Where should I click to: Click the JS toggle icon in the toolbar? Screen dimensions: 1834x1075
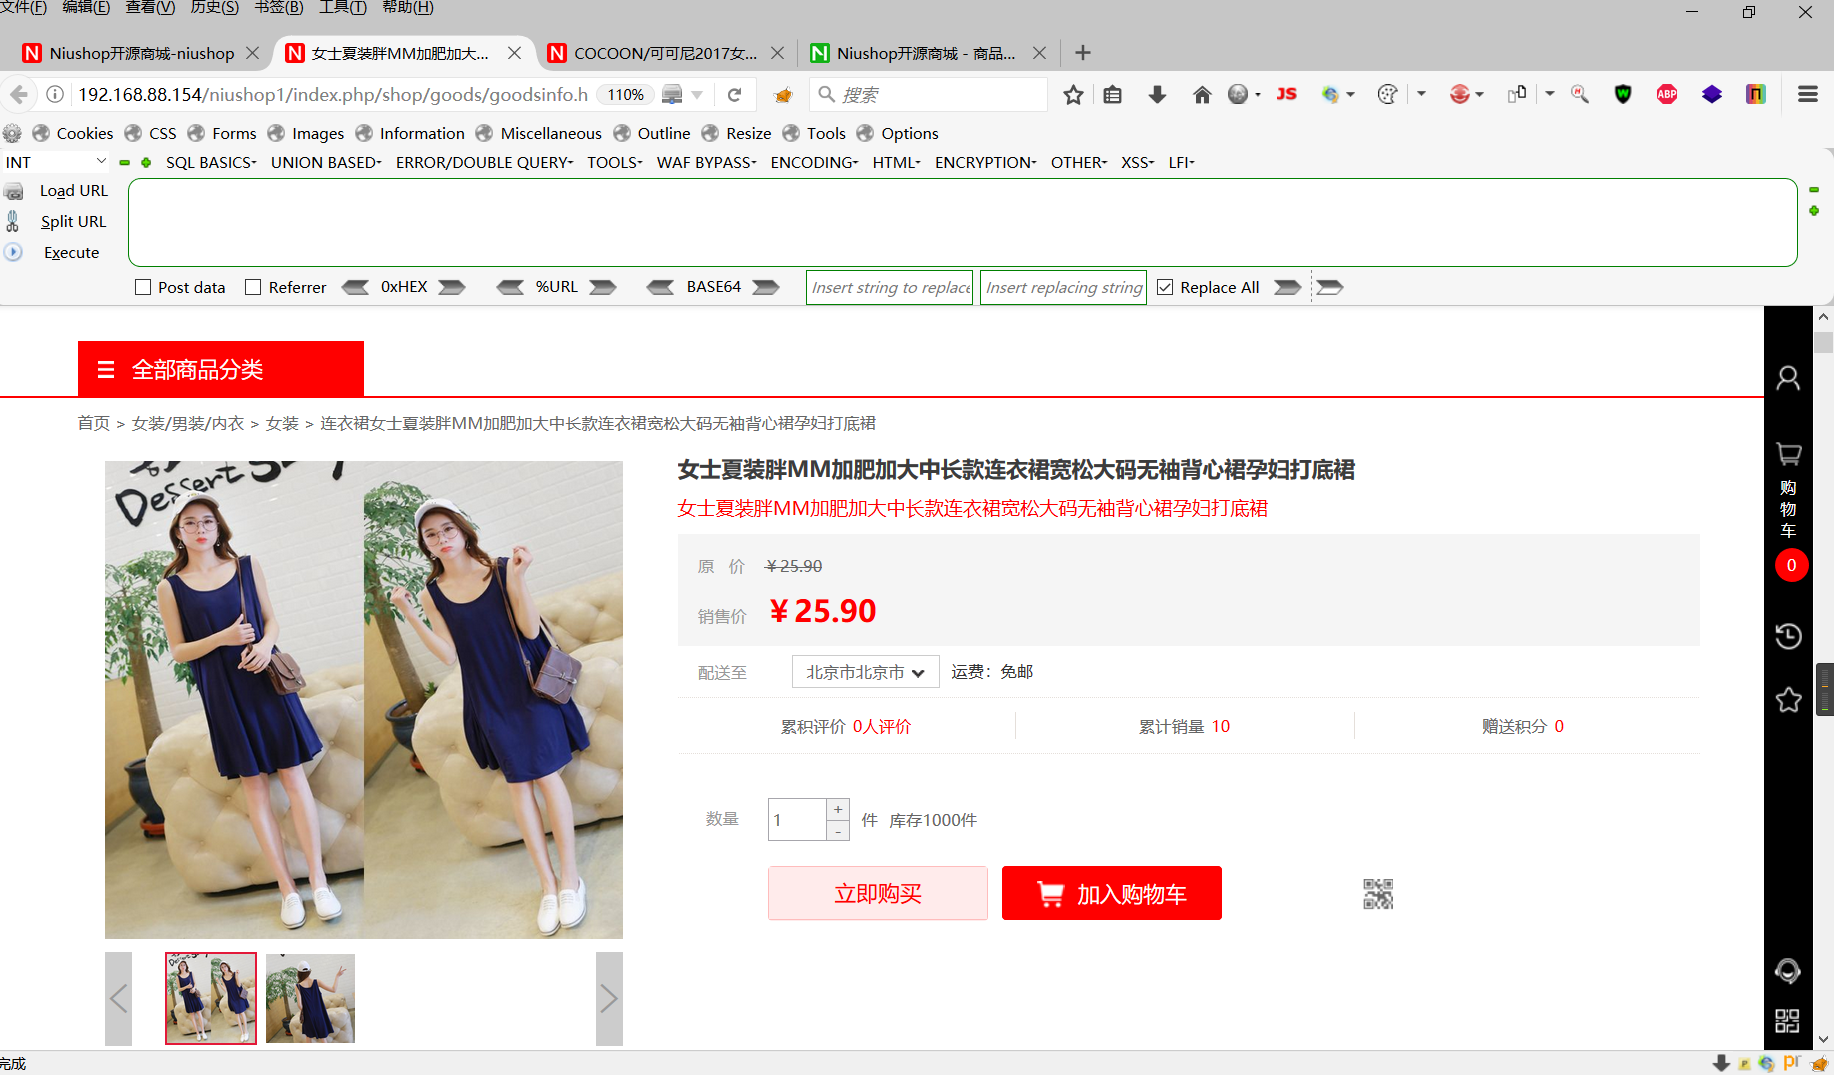tap(1286, 94)
